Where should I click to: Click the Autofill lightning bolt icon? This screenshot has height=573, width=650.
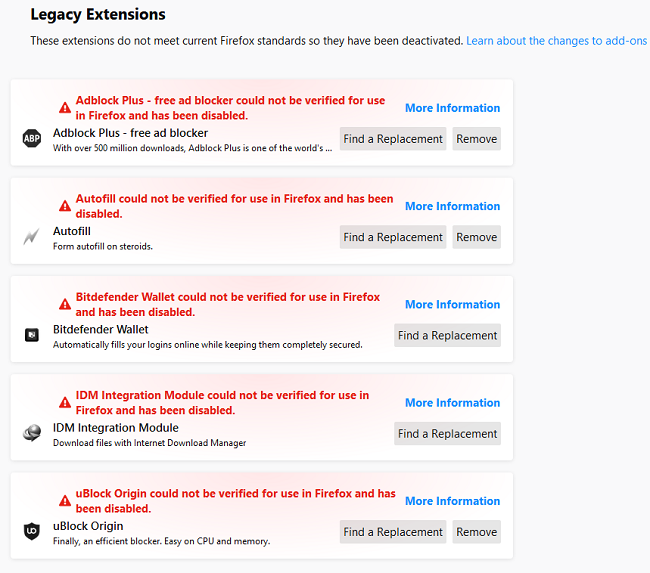[x=31, y=237]
